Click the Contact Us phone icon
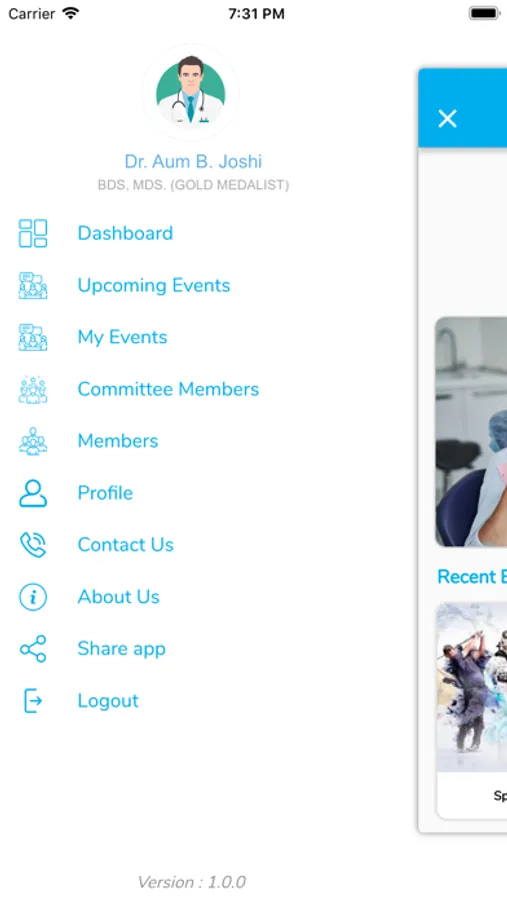The image size is (507, 900). point(33,545)
